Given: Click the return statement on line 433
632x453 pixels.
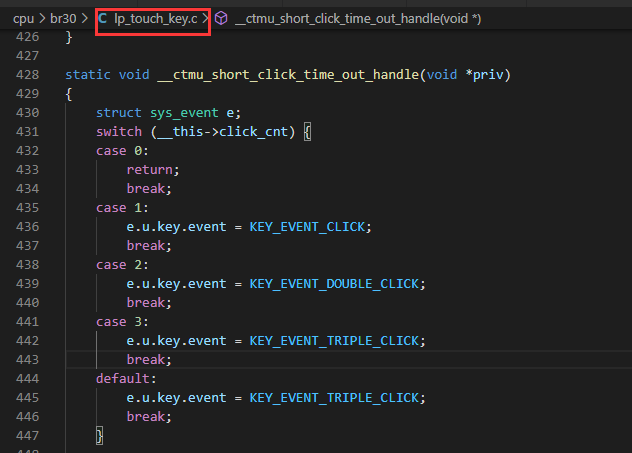Looking at the screenshot, I should pos(153,170).
